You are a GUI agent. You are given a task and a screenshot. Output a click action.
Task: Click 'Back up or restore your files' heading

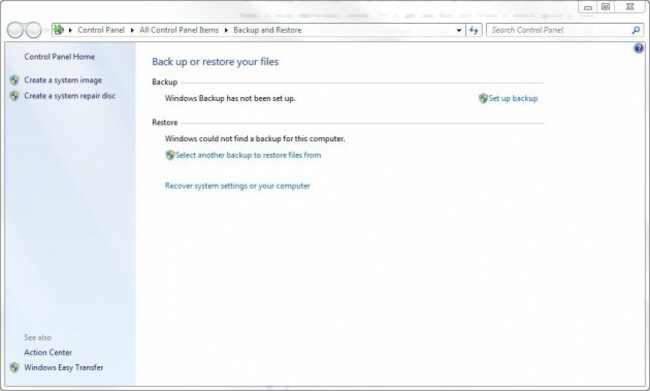coord(215,62)
